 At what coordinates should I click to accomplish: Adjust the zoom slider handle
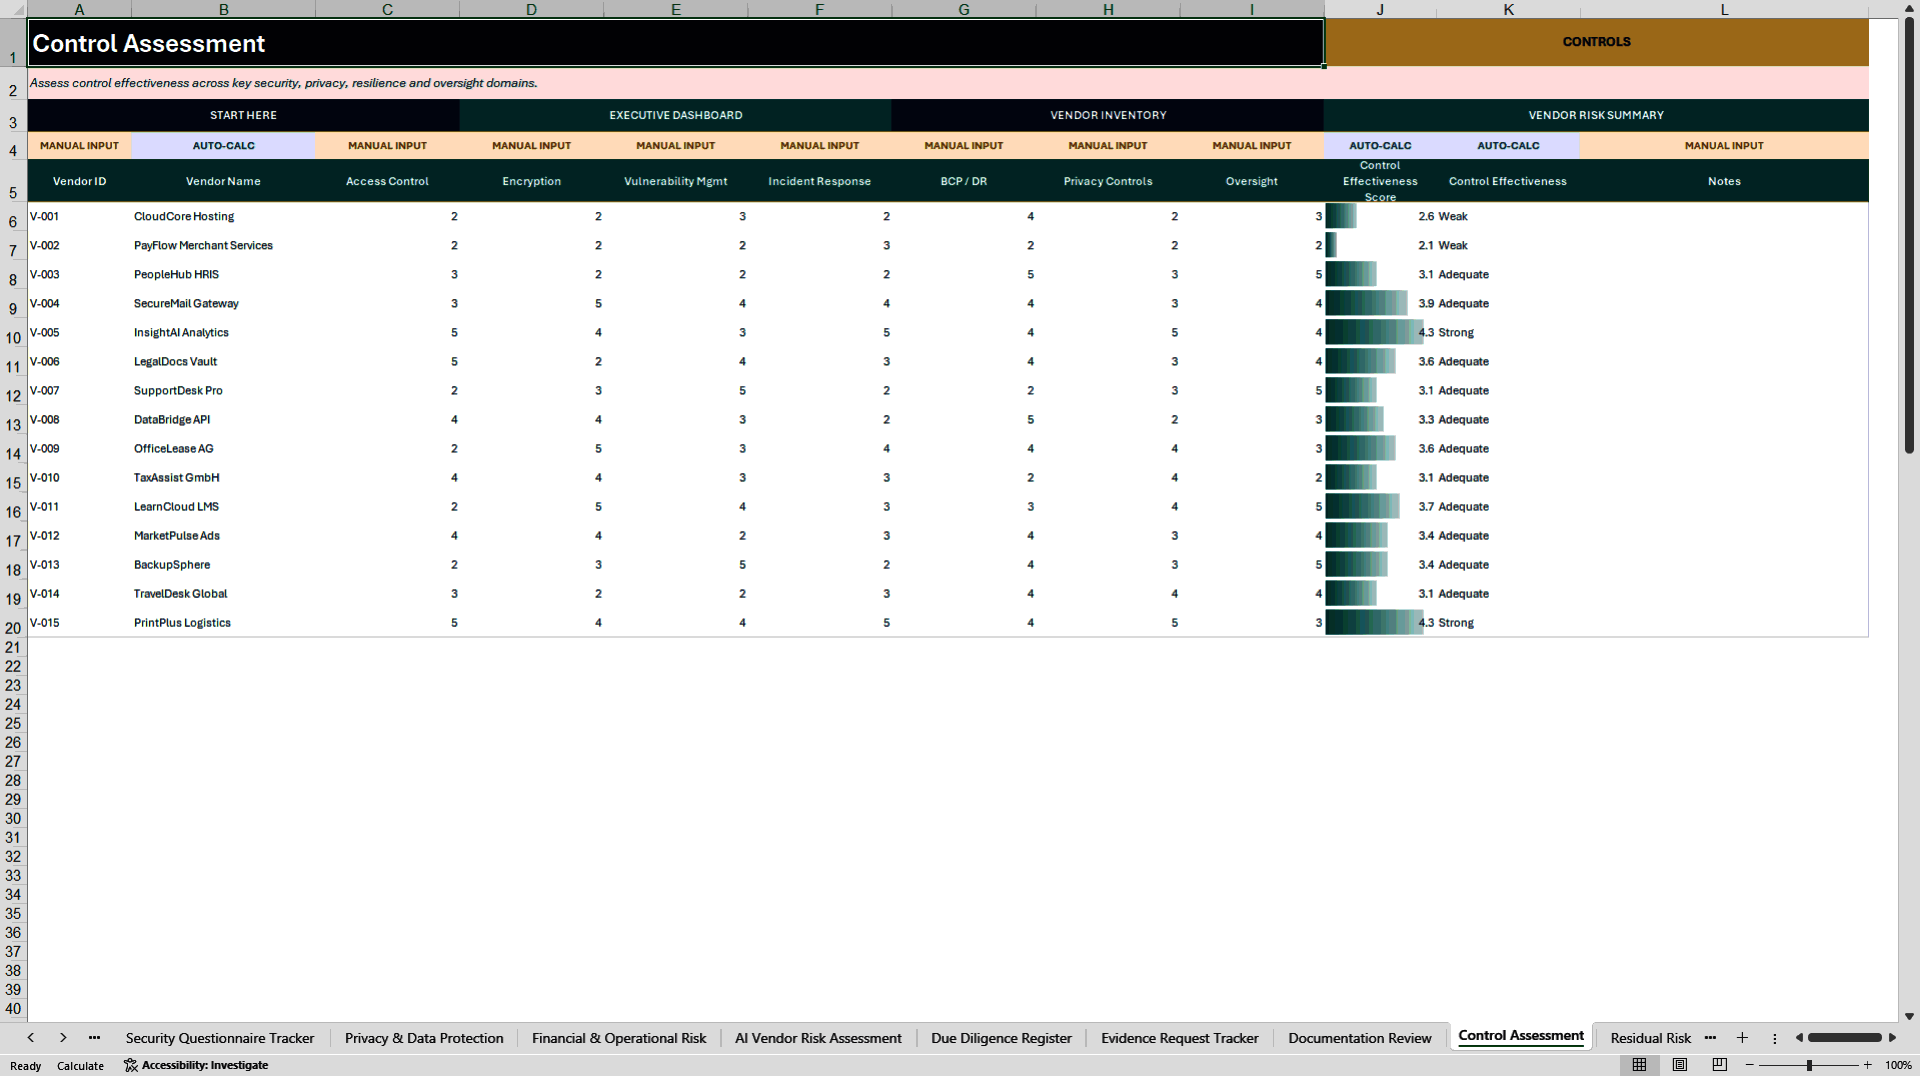[x=1809, y=1065]
